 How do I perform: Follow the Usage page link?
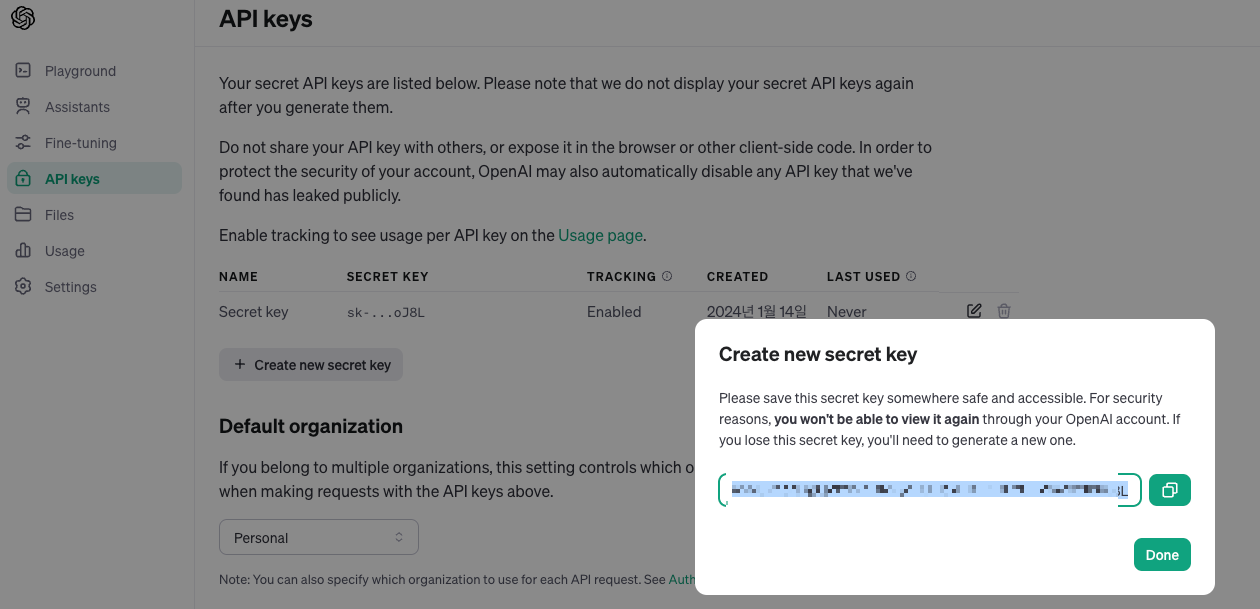[x=600, y=236]
